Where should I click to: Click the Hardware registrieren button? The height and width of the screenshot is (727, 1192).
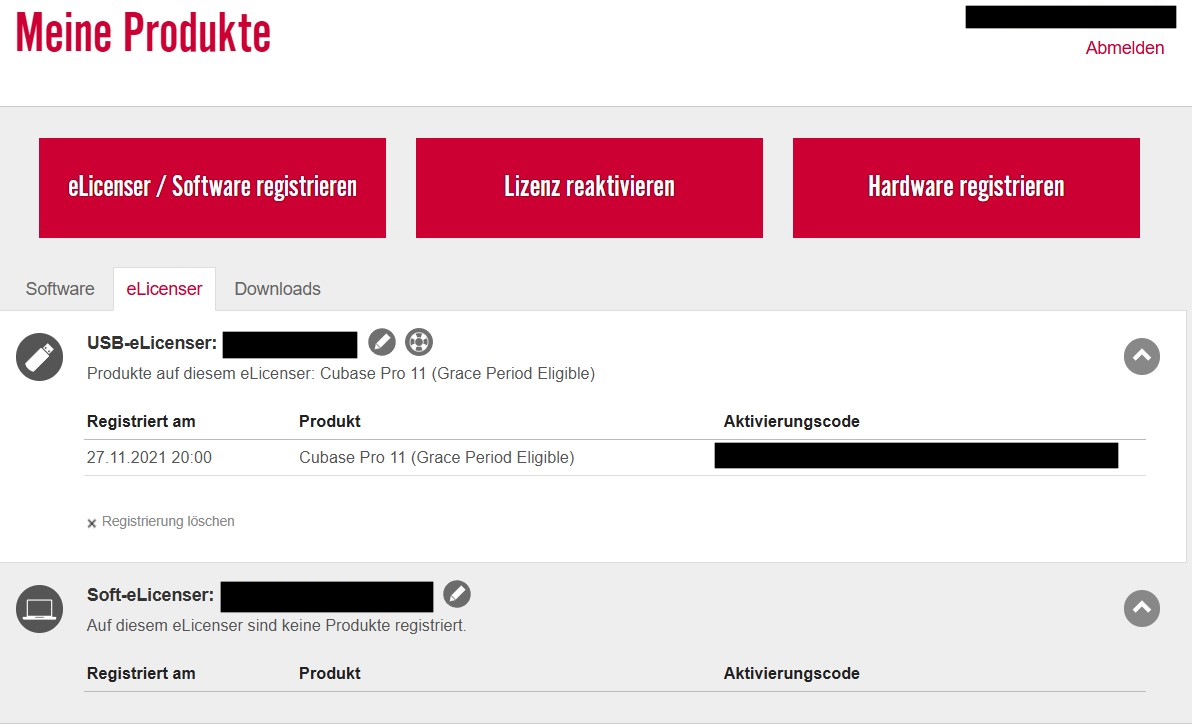(x=966, y=188)
